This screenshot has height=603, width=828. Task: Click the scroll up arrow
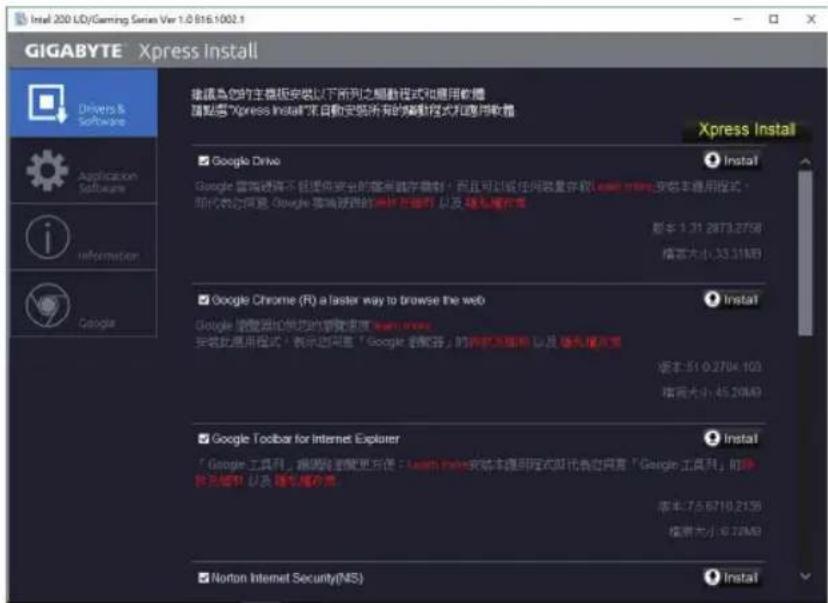point(805,162)
